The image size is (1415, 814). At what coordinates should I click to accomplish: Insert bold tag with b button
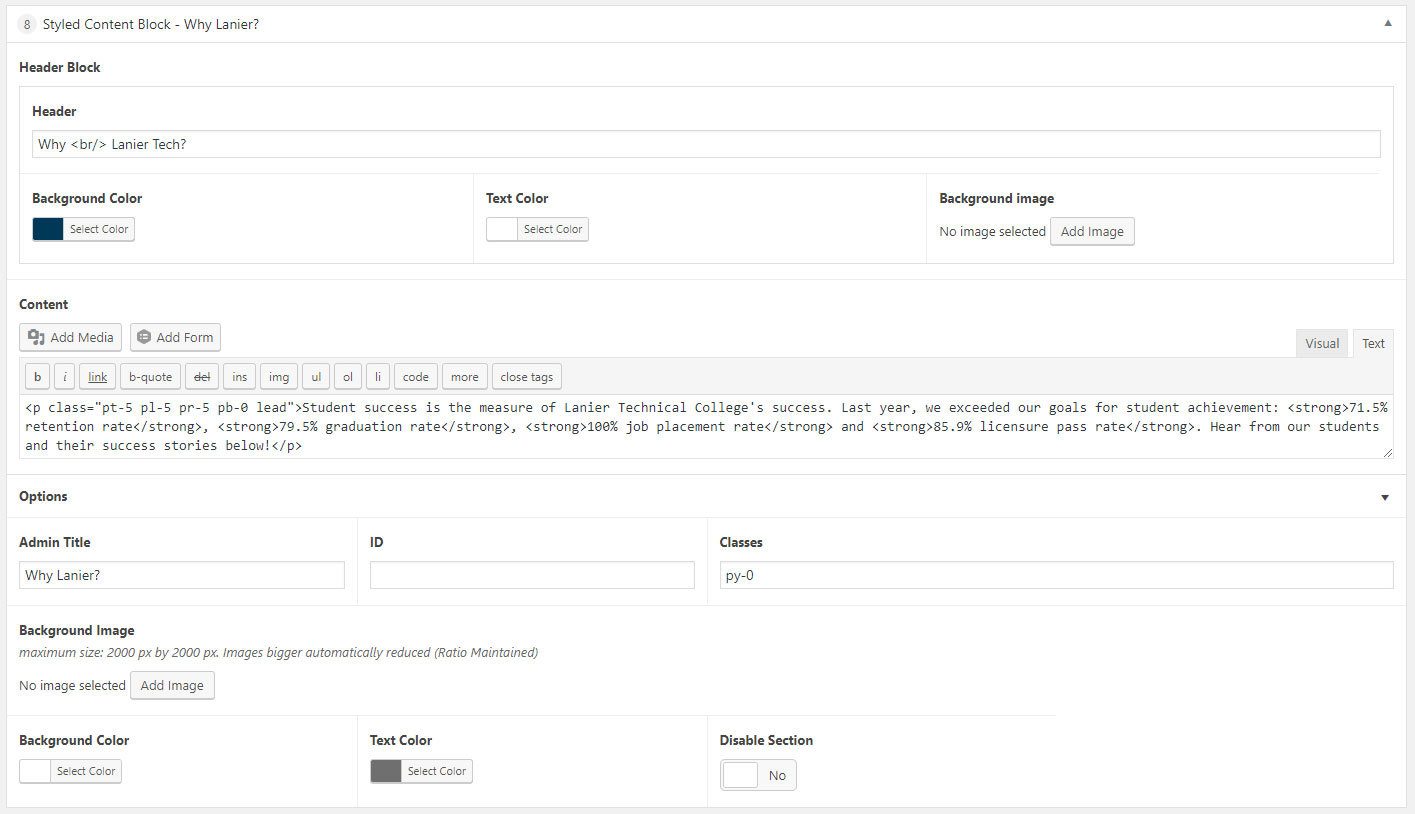(x=37, y=377)
